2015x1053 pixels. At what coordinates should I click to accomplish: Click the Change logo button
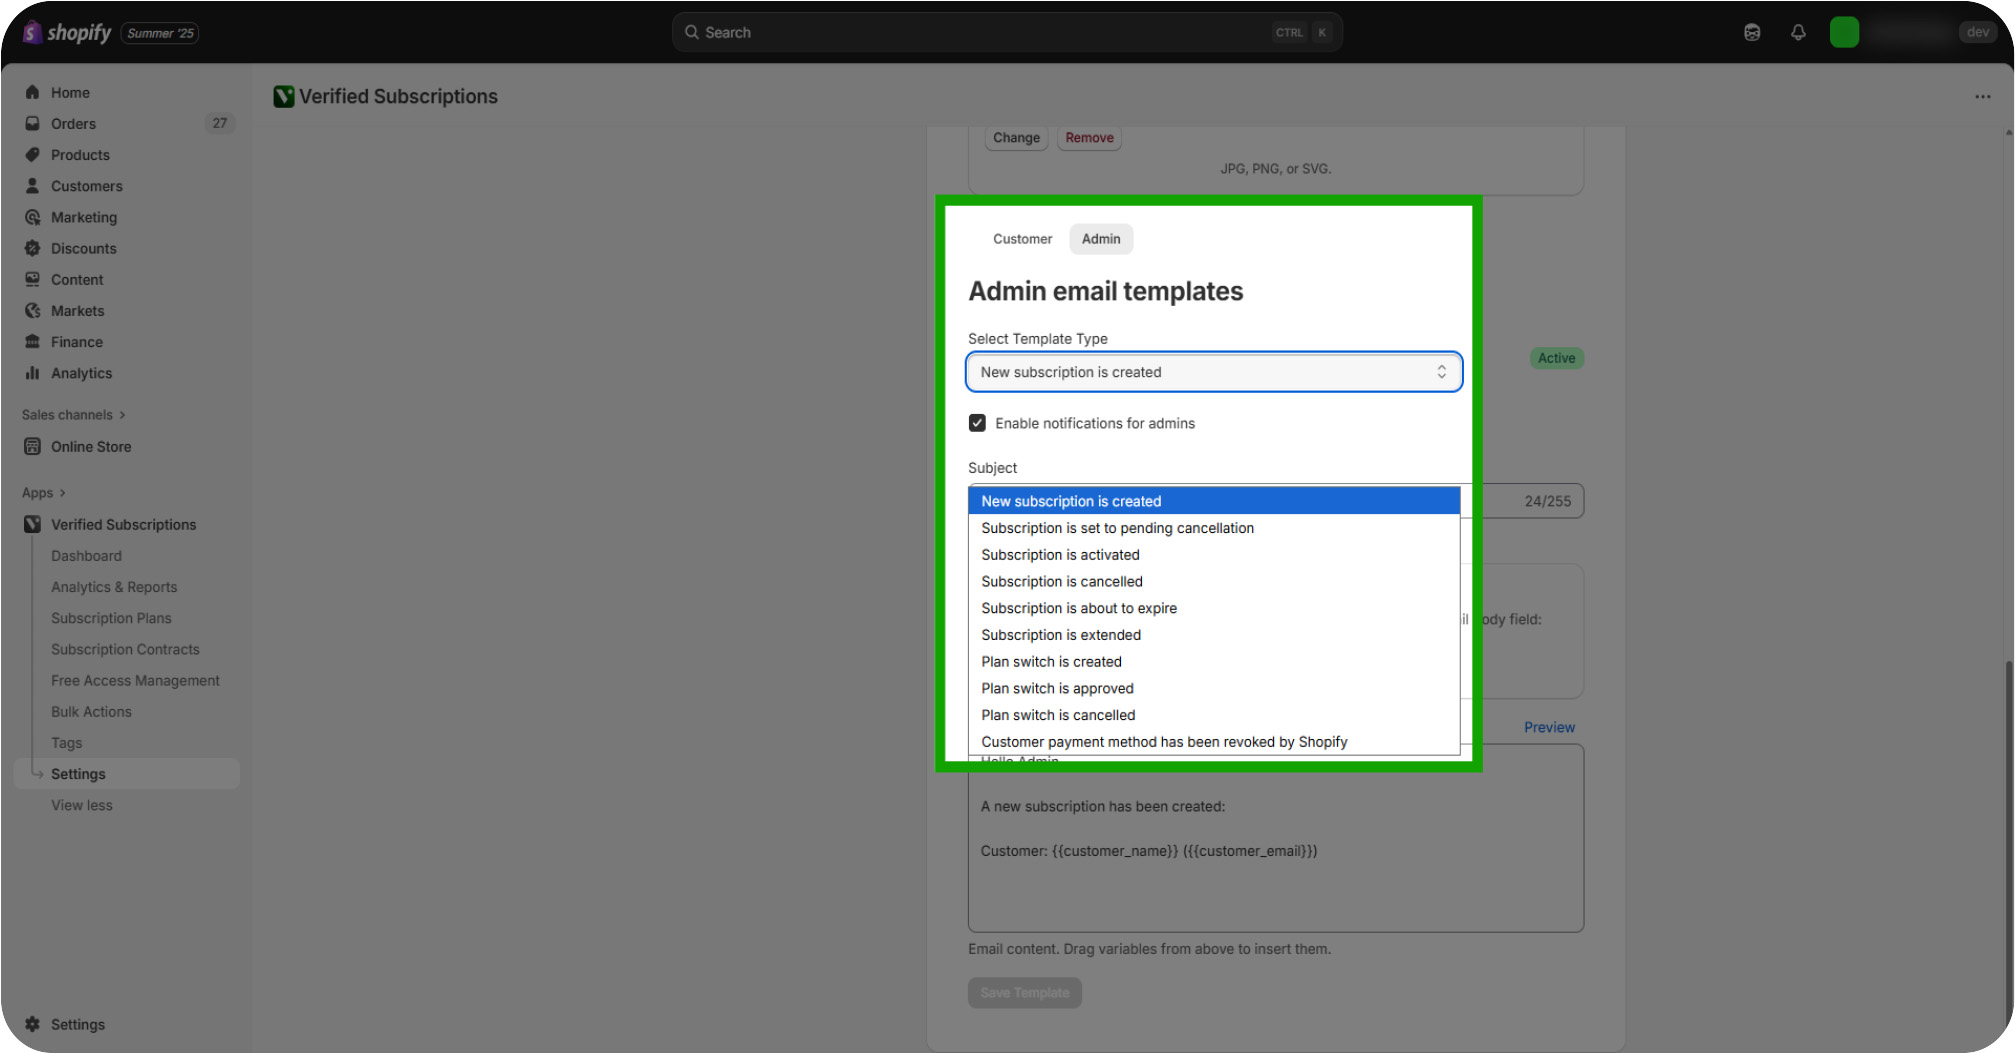click(x=1016, y=138)
